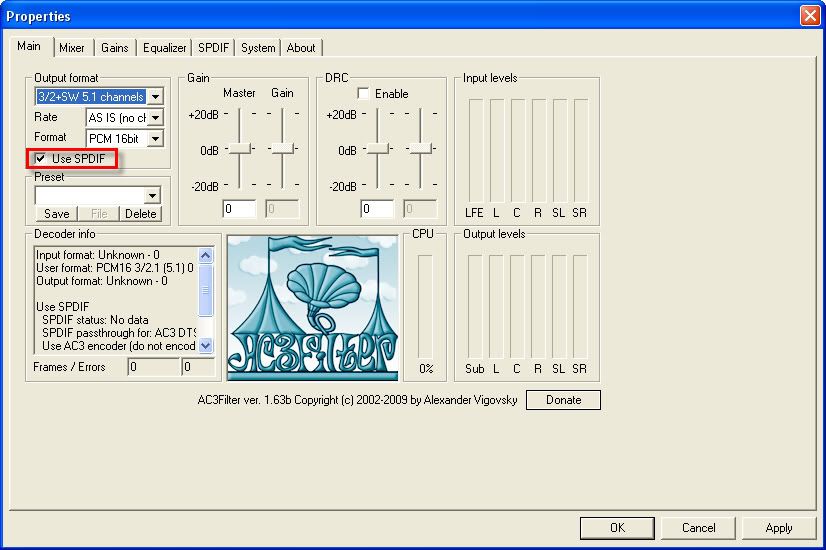826x550 pixels.
Task: Click the first Frames / Errors field
Action: point(154,367)
